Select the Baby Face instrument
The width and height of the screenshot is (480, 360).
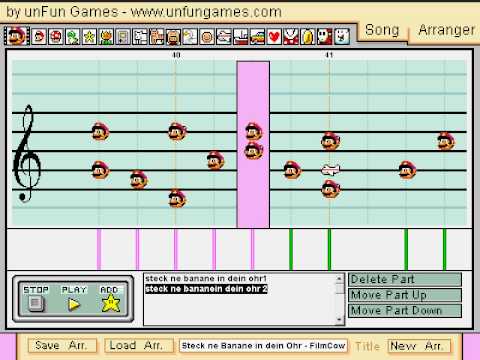207,37
